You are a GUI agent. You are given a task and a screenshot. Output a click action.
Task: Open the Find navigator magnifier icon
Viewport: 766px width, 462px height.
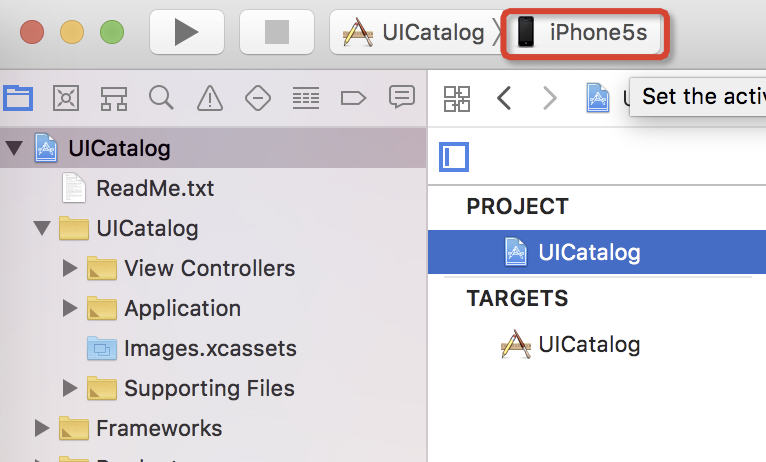coord(162,98)
